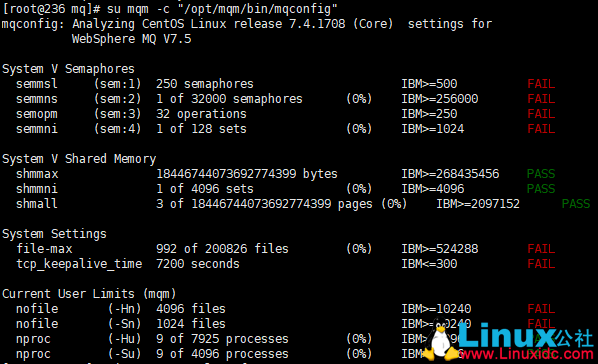
Task: Click the "file-max" parameter name
Action: [44, 249]
